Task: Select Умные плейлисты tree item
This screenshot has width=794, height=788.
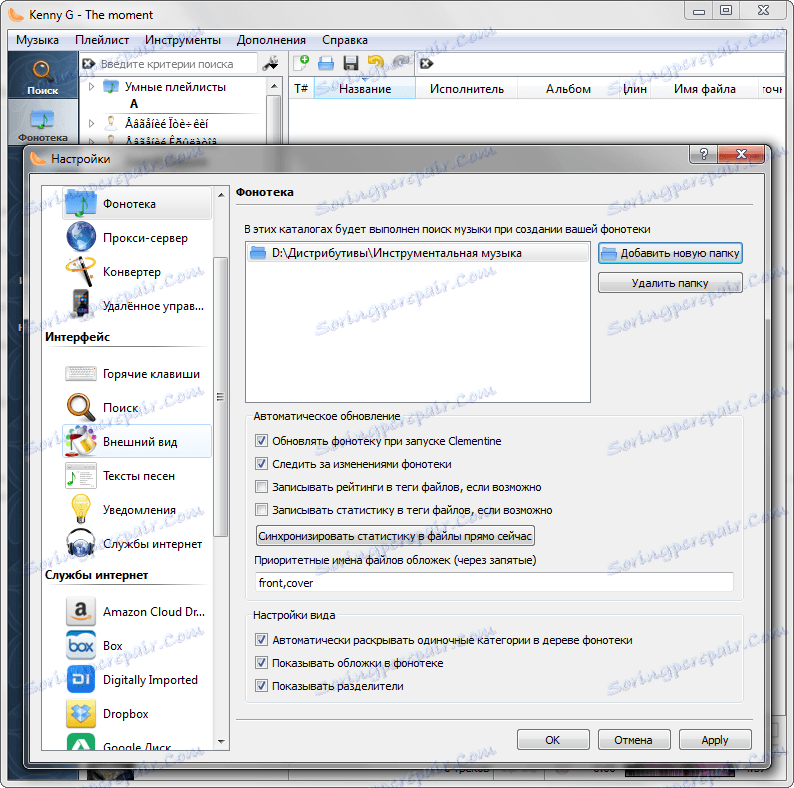Action: click(x=175, y=87)
